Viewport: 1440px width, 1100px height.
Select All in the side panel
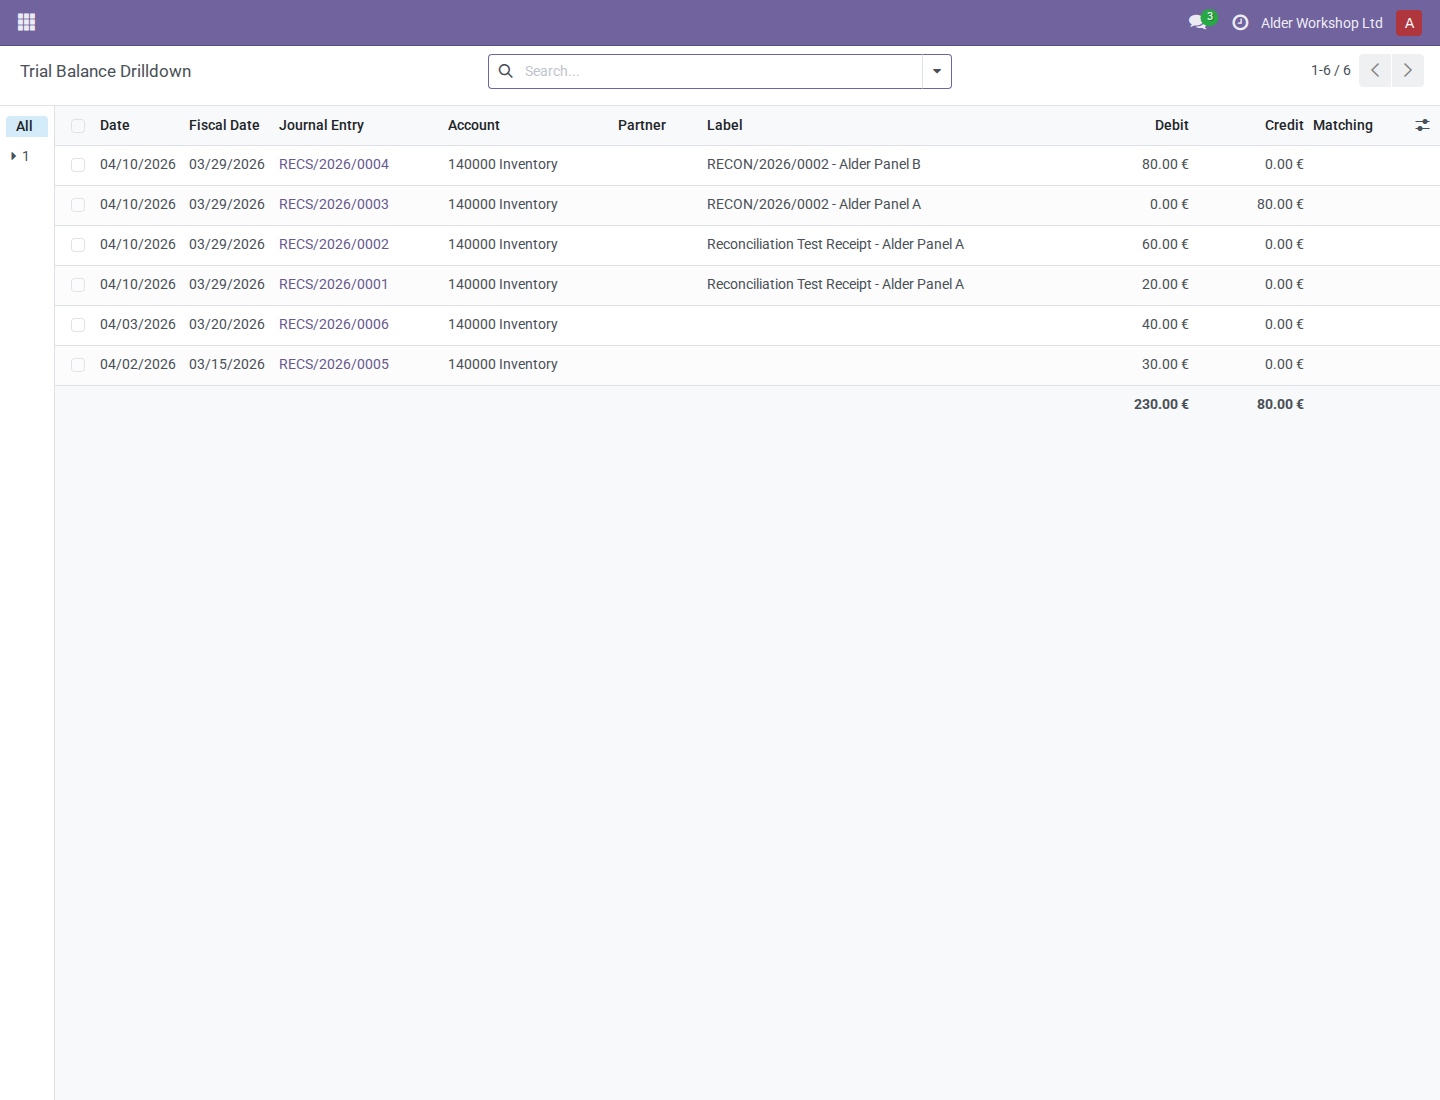pos(26,126)
